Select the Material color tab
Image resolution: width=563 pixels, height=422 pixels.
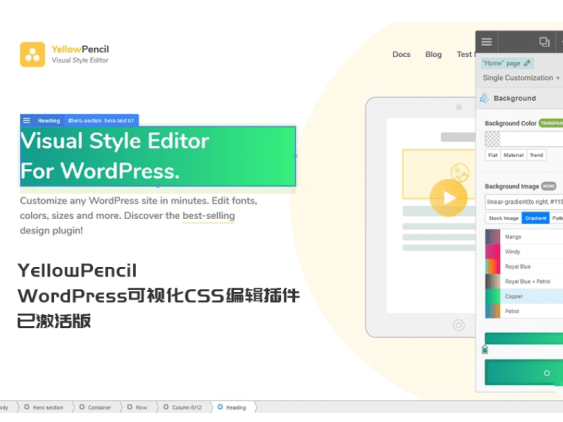513,155
